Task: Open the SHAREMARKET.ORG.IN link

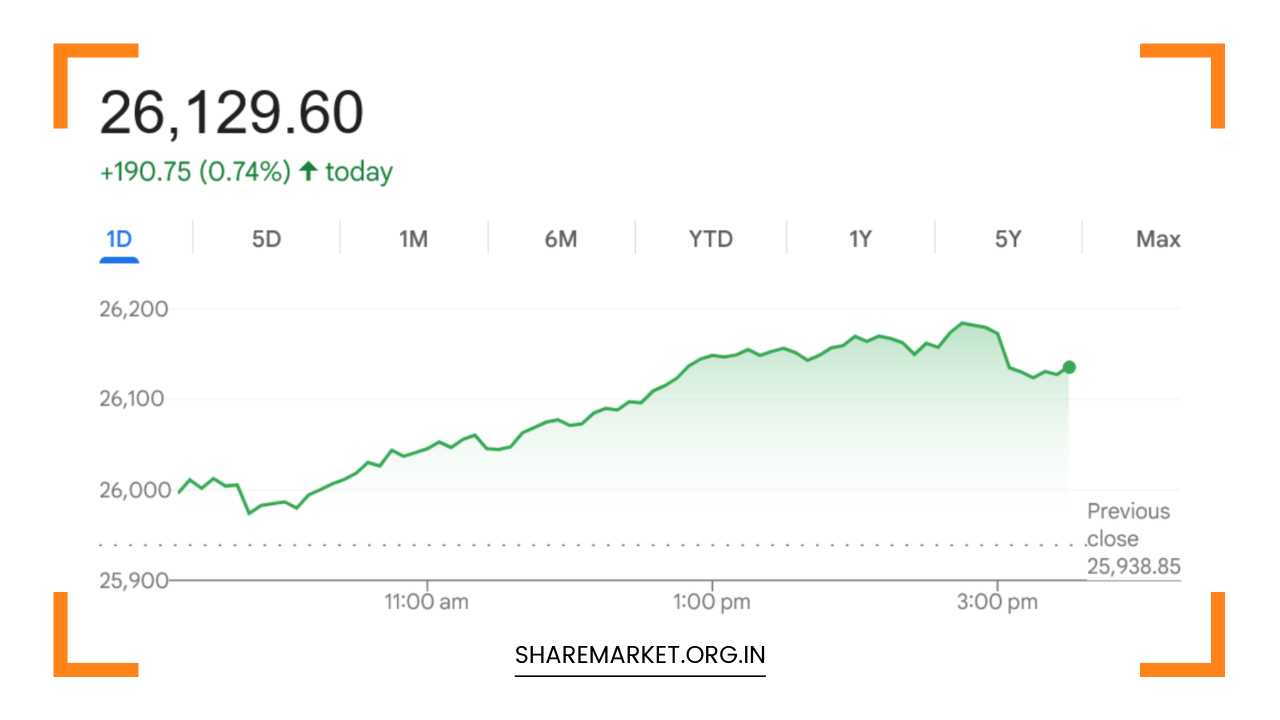Action: click(x=640, y=656)
